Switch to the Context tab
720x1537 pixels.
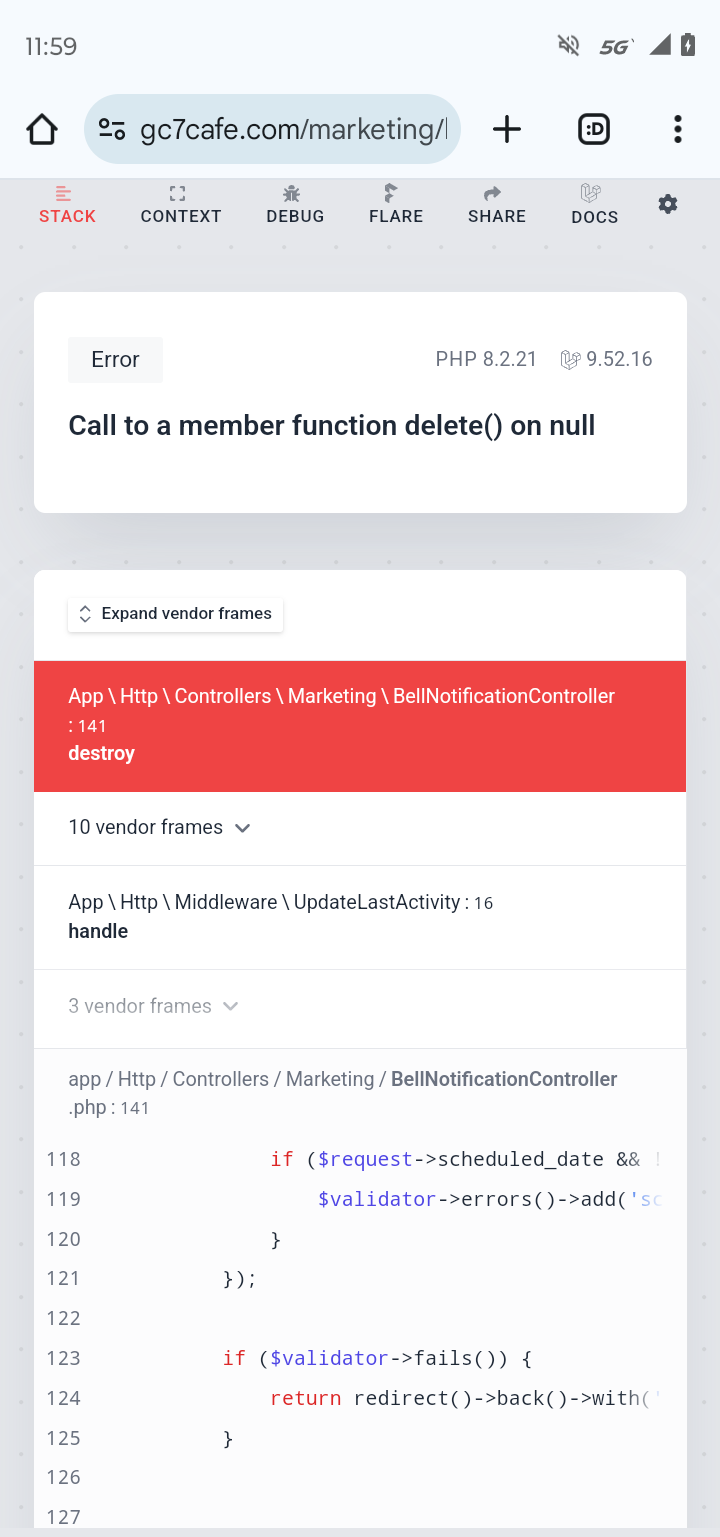coord(180,204)
